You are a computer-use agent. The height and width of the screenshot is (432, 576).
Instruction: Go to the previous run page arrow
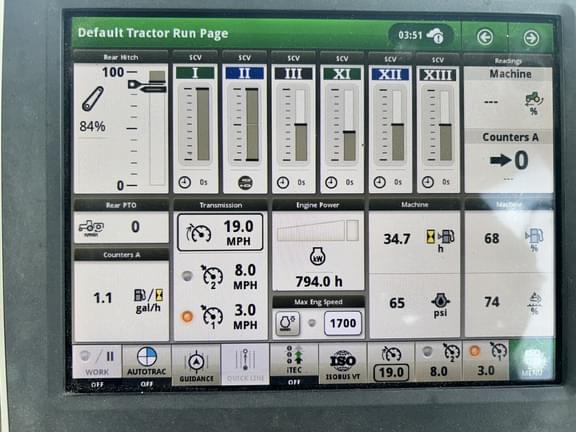[485, 37]
